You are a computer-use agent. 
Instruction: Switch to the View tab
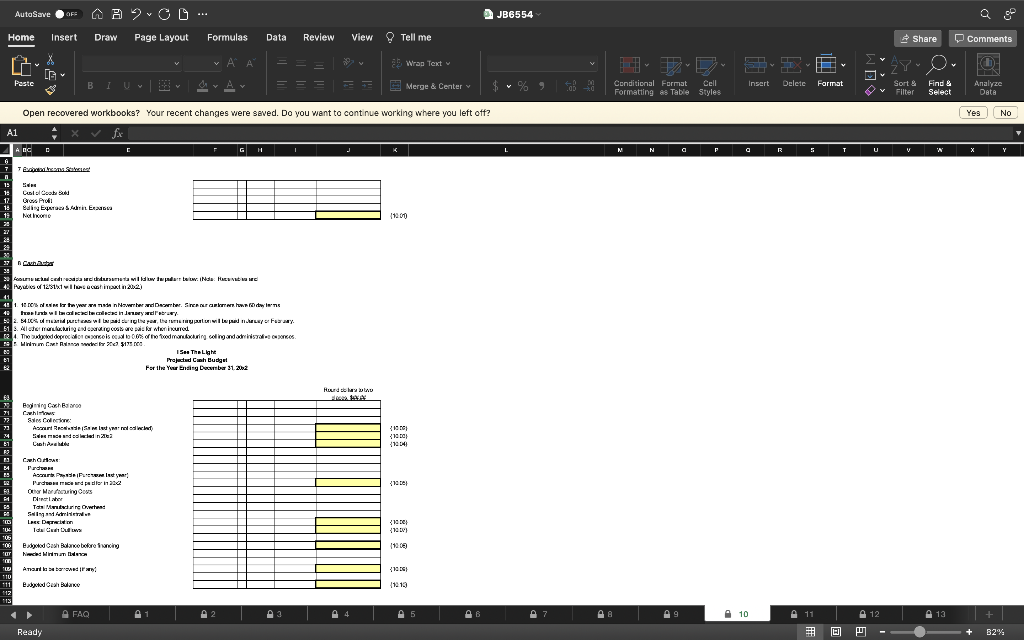coord(362,37)
